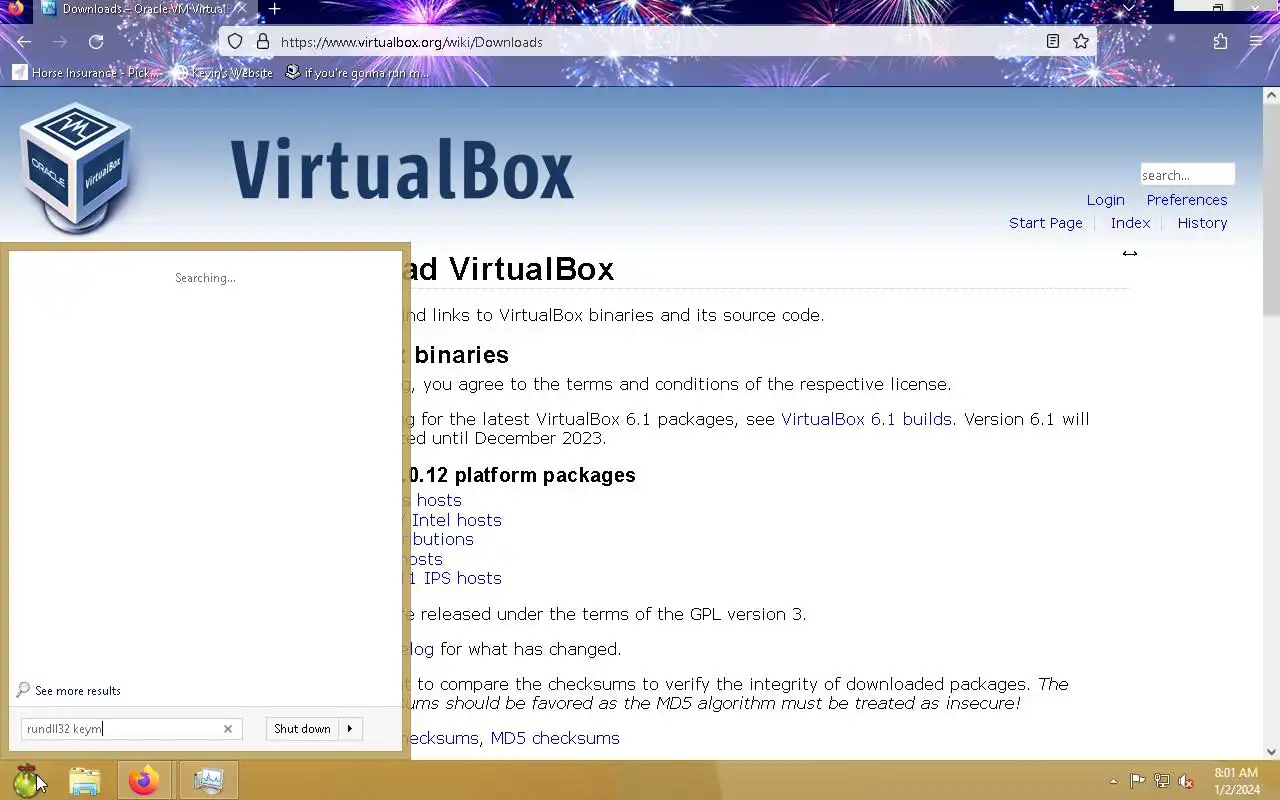Viewport: 1280px width, 800px height.
Task: Click the VirtualBox cube logo
Action: pyautogui.click(x=76, y=166)
